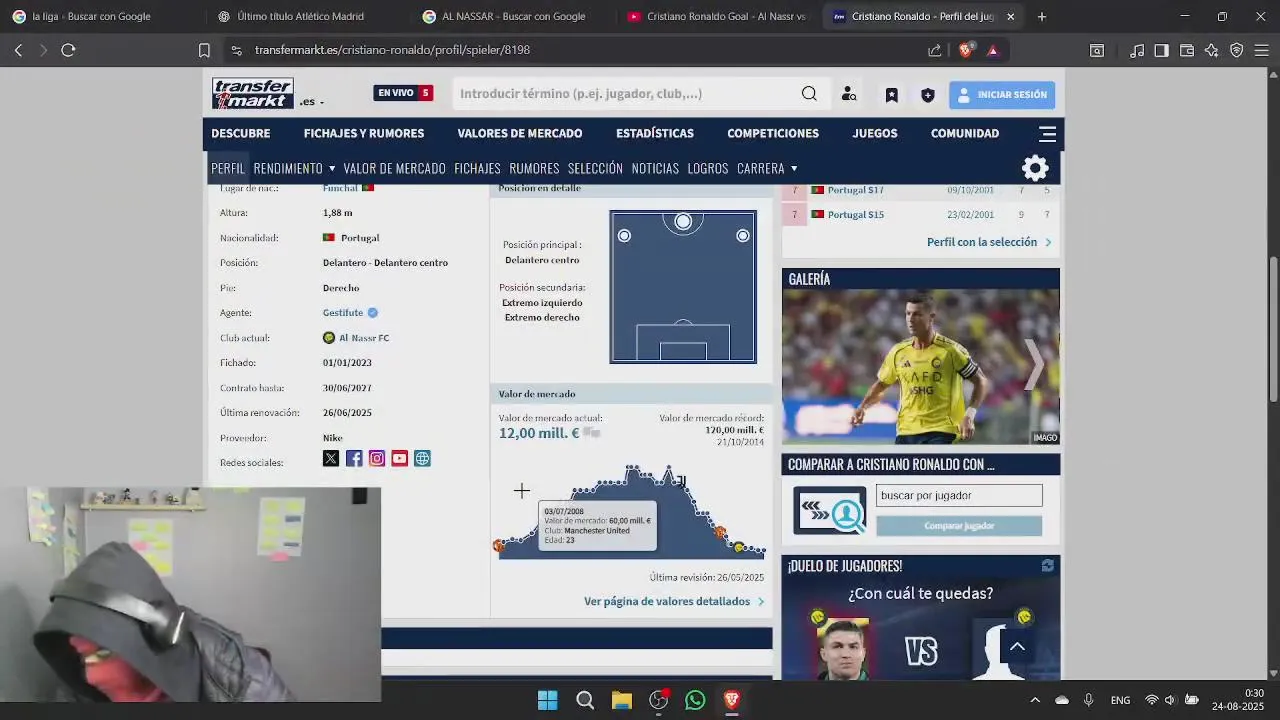Screen dimensions: 1280x720
Task: Open the advanced user search icon
Action: click(849, 94)
